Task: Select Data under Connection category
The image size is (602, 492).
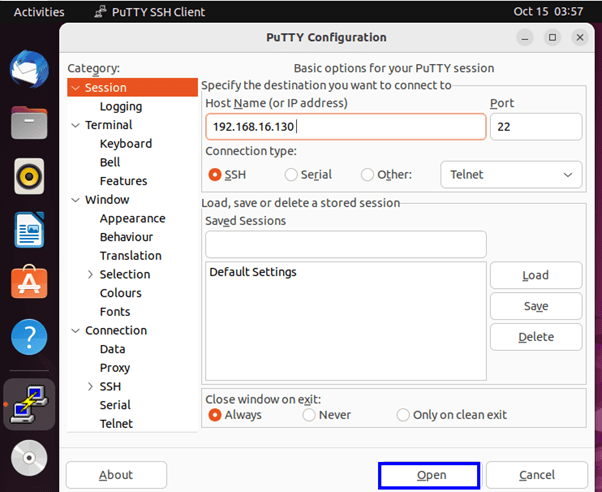Action: (112, 349)
